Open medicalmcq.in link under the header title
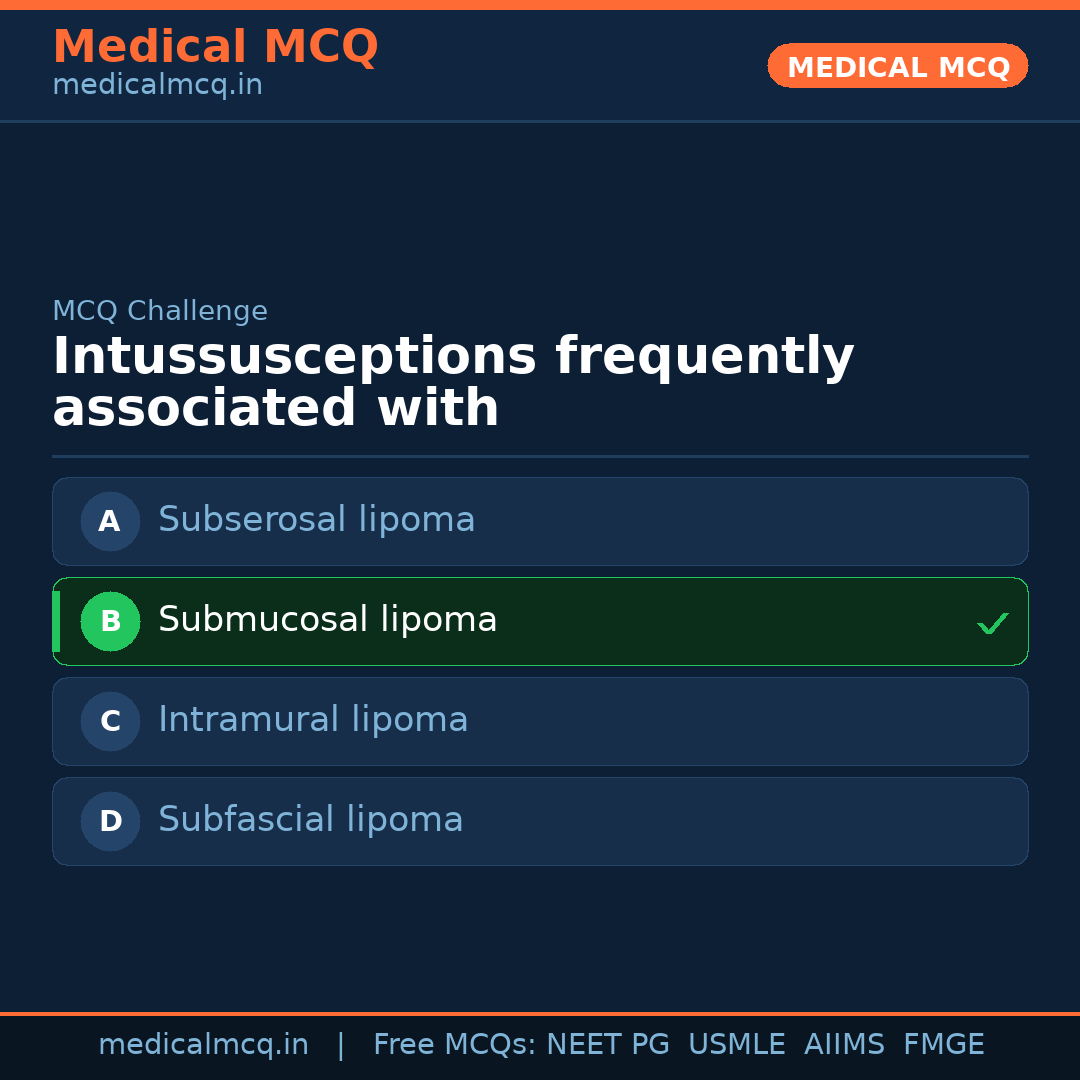Screen dimensions: 1080x1080 point(157,86)
